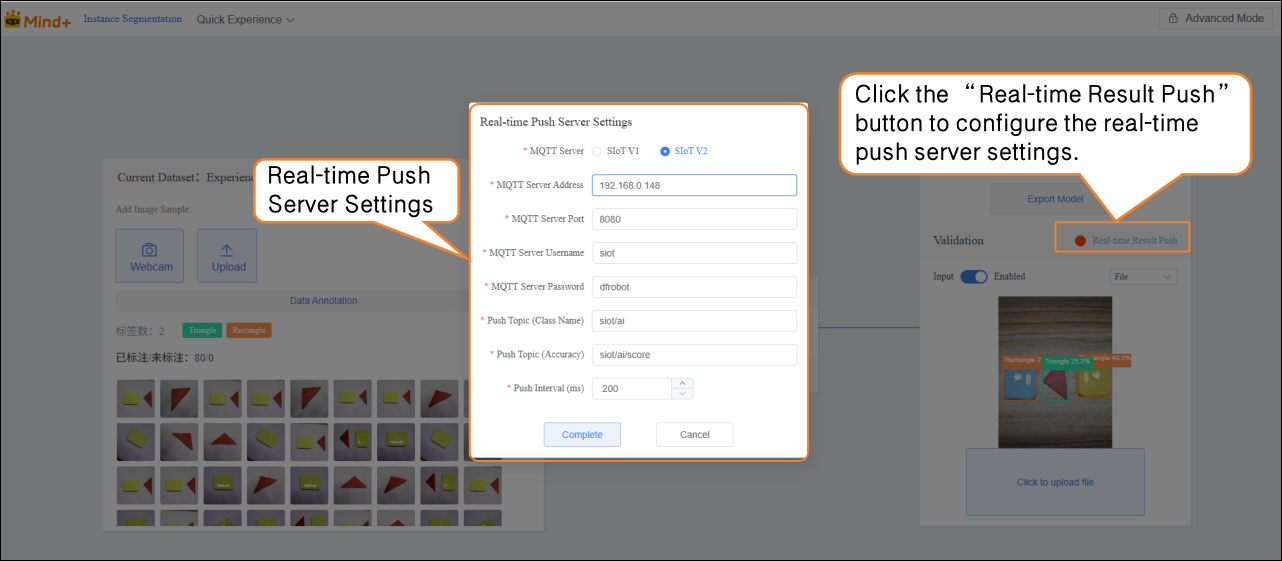Click the red Real-time Result Push indicator
This screenshot has width=1282, height=561.
pyautogui.click(x=1080, y=241)
